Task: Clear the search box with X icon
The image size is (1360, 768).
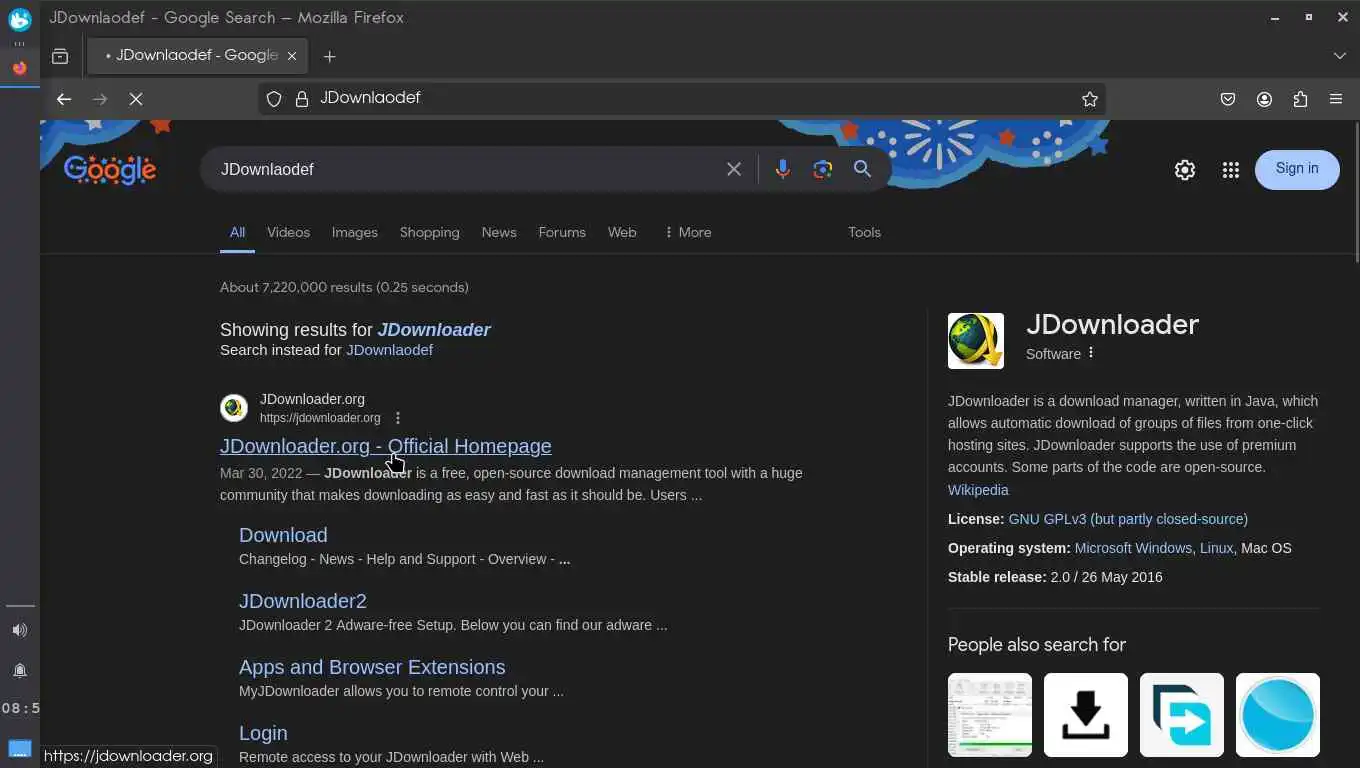Action: pyautogui.click(x=734, y=169)
